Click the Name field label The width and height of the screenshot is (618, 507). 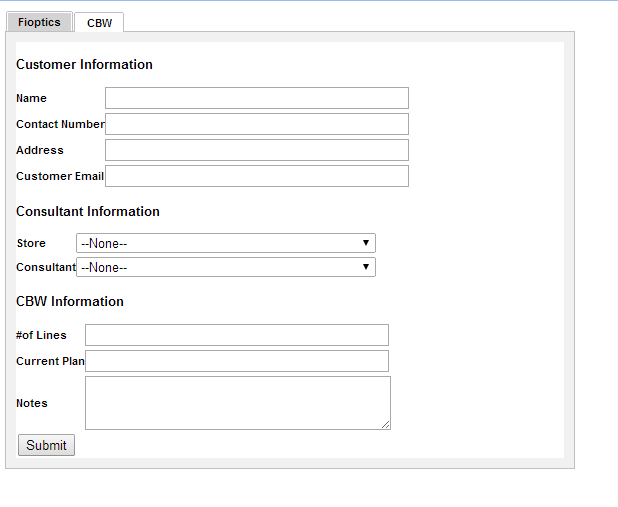[32, 98]
